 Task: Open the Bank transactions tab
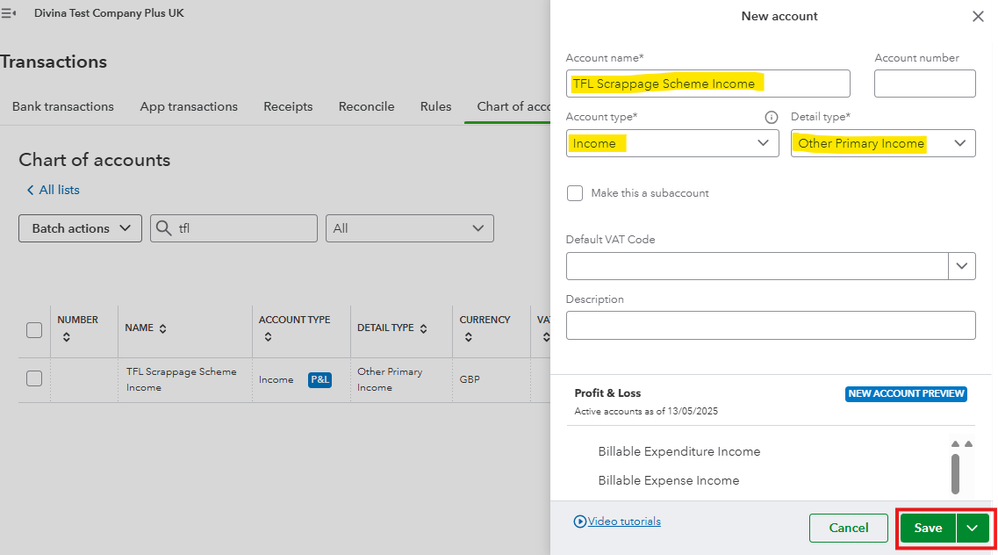[63, 106]
